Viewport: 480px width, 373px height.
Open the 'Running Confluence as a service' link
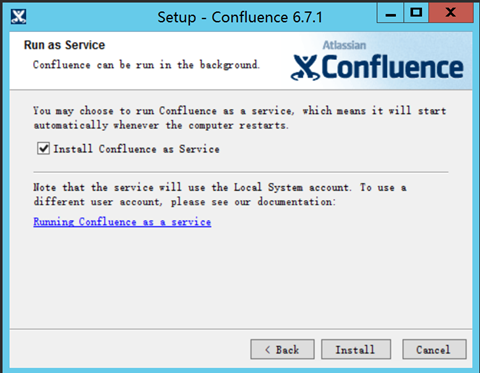[x=122, y=222]
